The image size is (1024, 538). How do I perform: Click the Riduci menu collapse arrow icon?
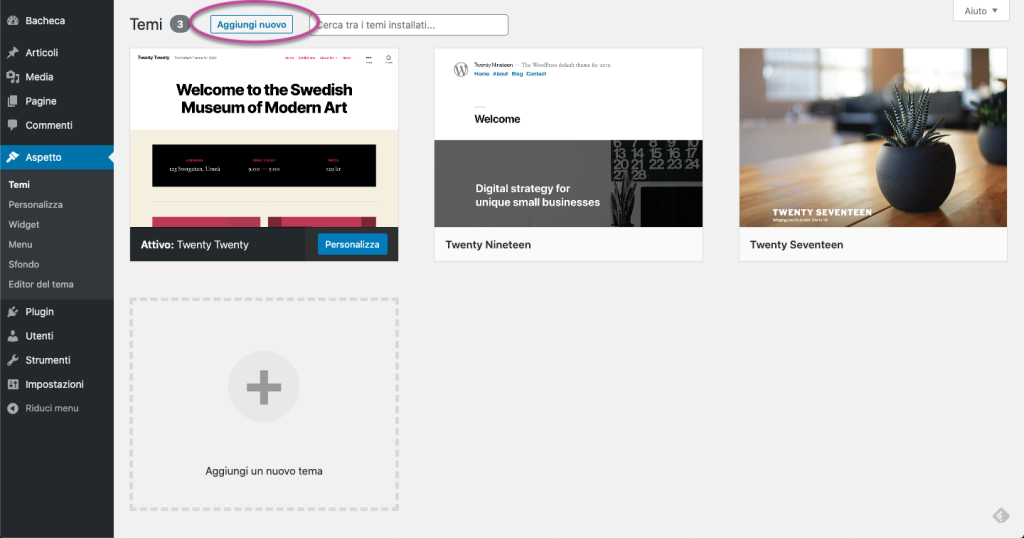[x=12, y=408]
